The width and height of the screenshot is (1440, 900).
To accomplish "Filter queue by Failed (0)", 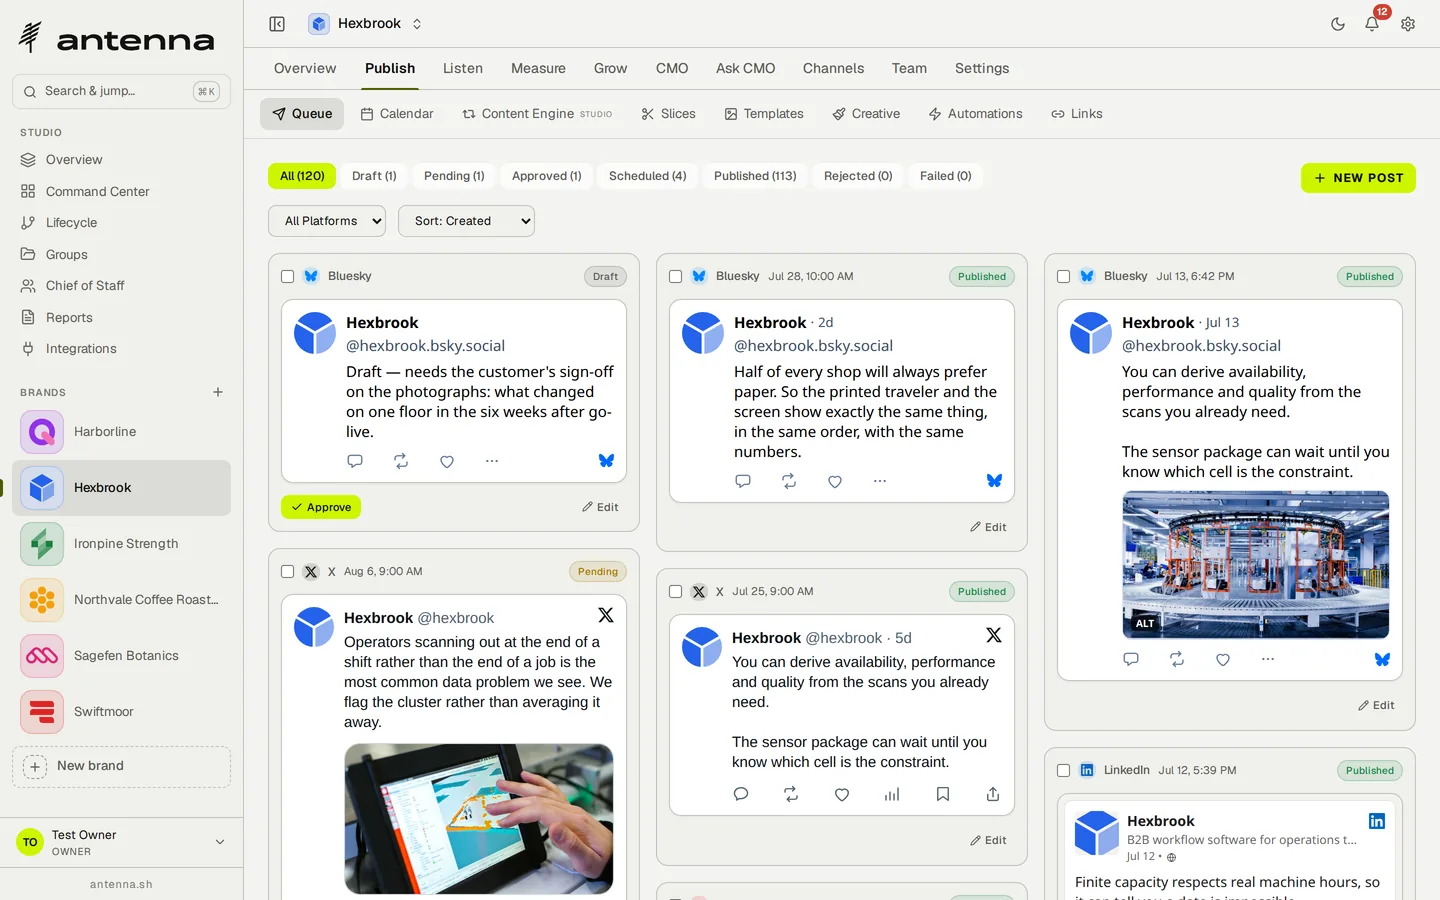I will click(x=945, y=176).
